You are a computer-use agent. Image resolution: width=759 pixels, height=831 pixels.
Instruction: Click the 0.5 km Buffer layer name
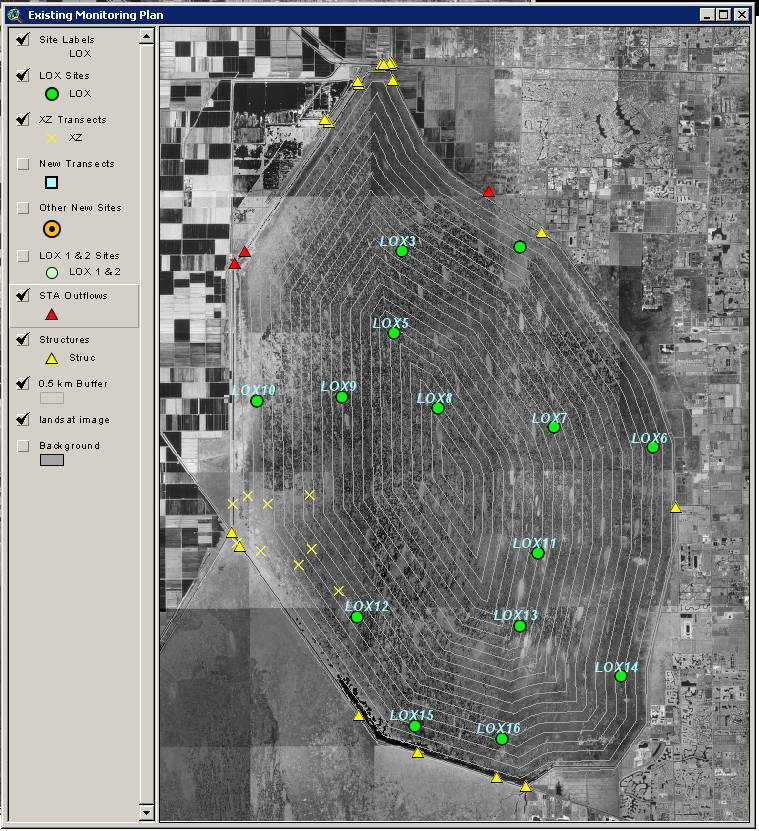(x=73, y=384)
